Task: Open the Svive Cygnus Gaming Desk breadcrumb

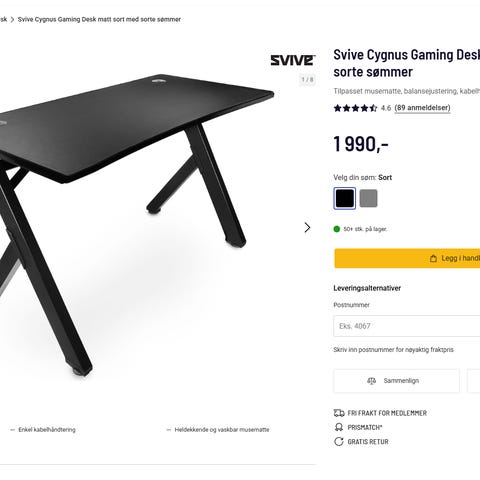Action: 99,20
